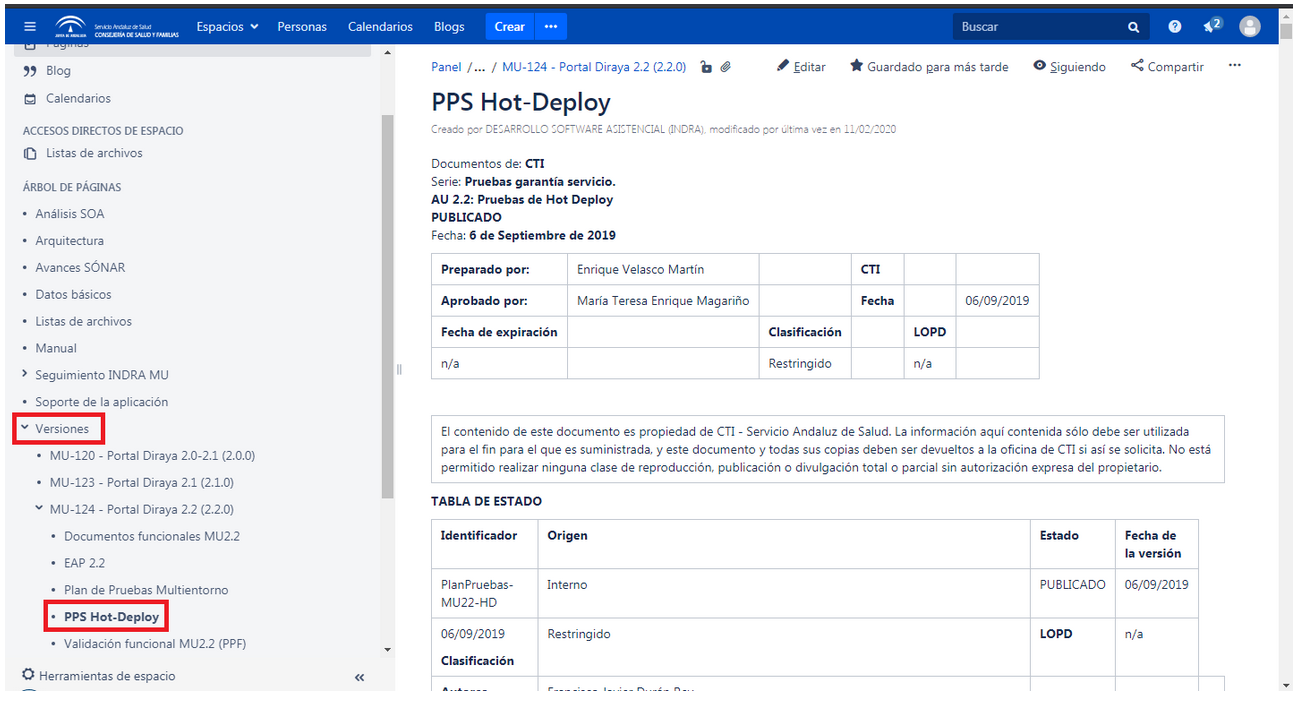Open the Blog sidebar link
Image resolution: width=1300 pixels, height=703 pixels.
[58, 71]
